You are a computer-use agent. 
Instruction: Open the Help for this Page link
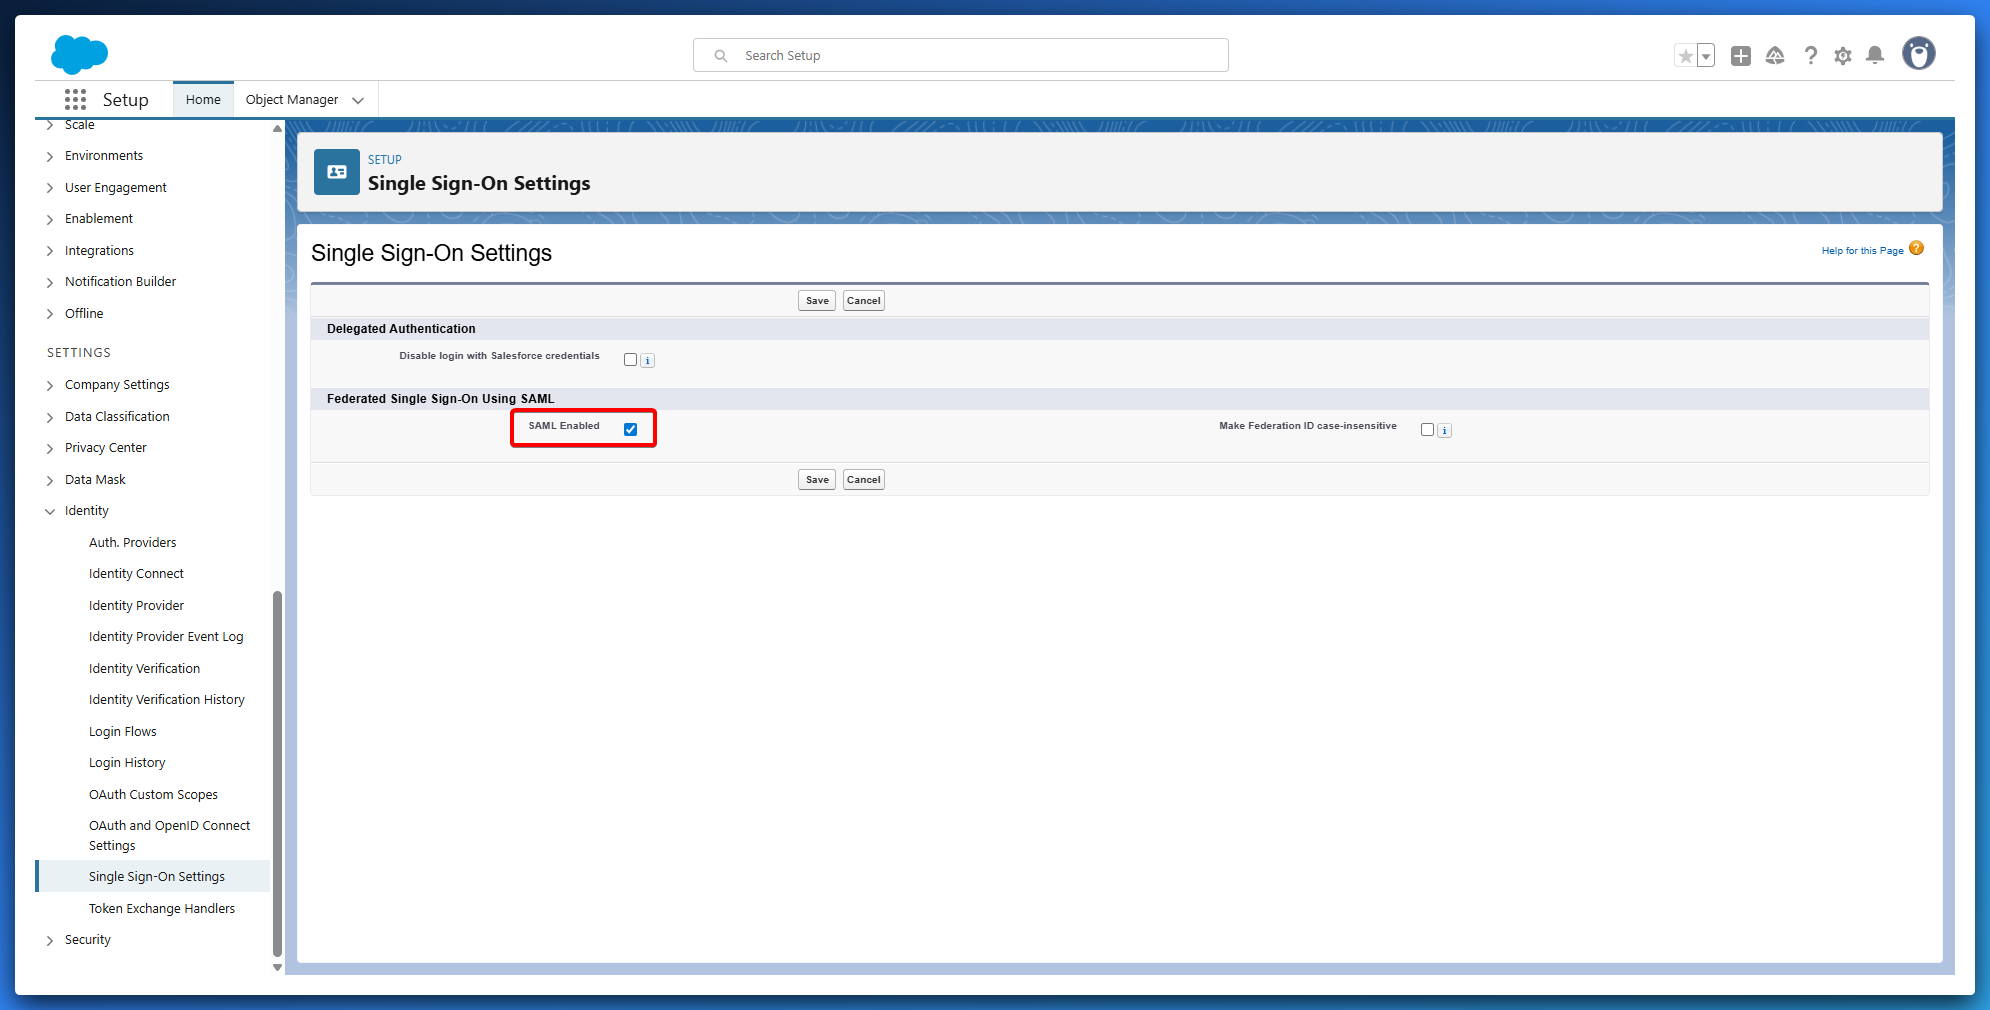tap(1862, 250)
